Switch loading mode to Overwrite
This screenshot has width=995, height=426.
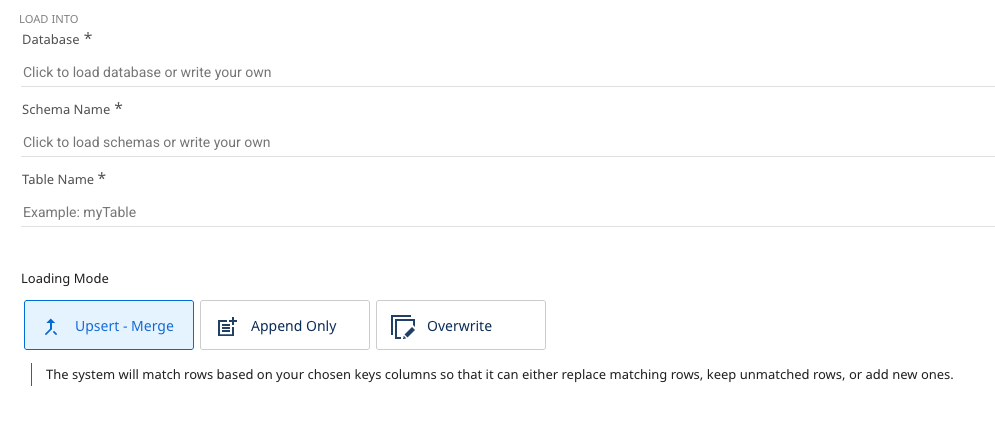click(x=461, y=325)
